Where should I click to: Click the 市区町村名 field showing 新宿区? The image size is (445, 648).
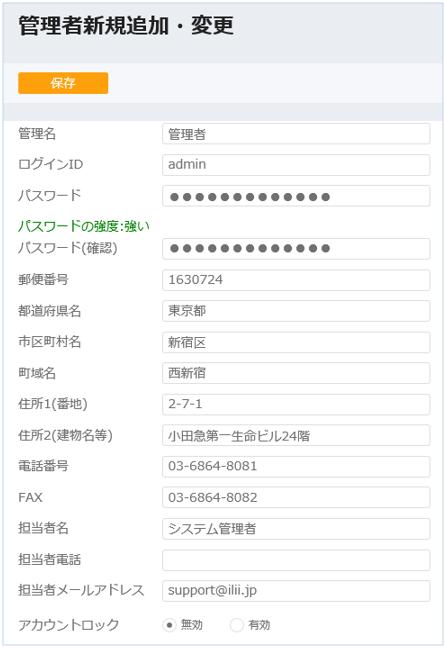296,342
